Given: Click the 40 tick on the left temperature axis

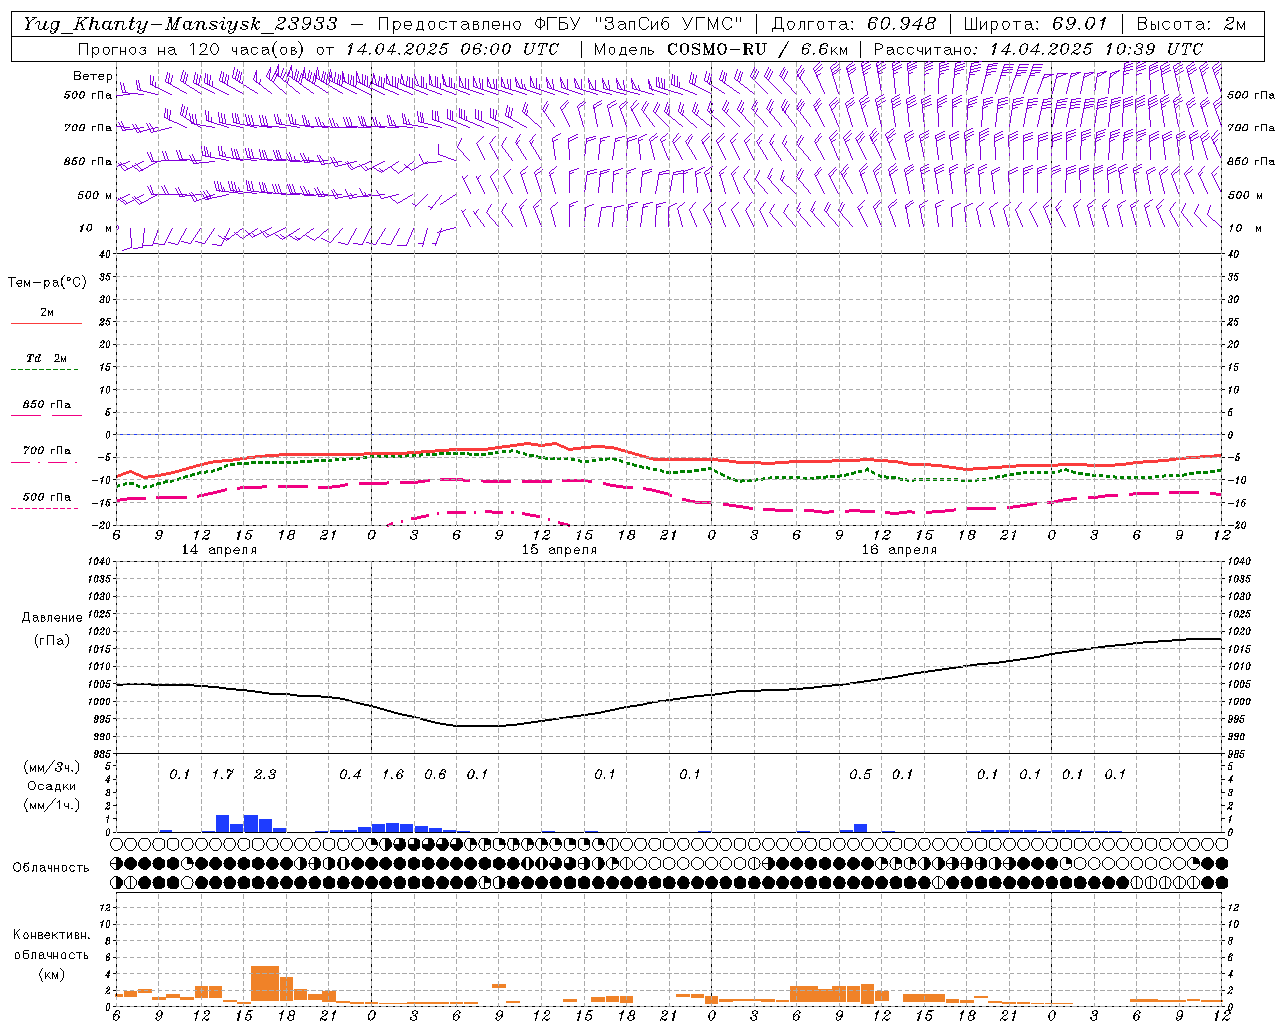Looking at the screenshot, I should coord(104,254).
